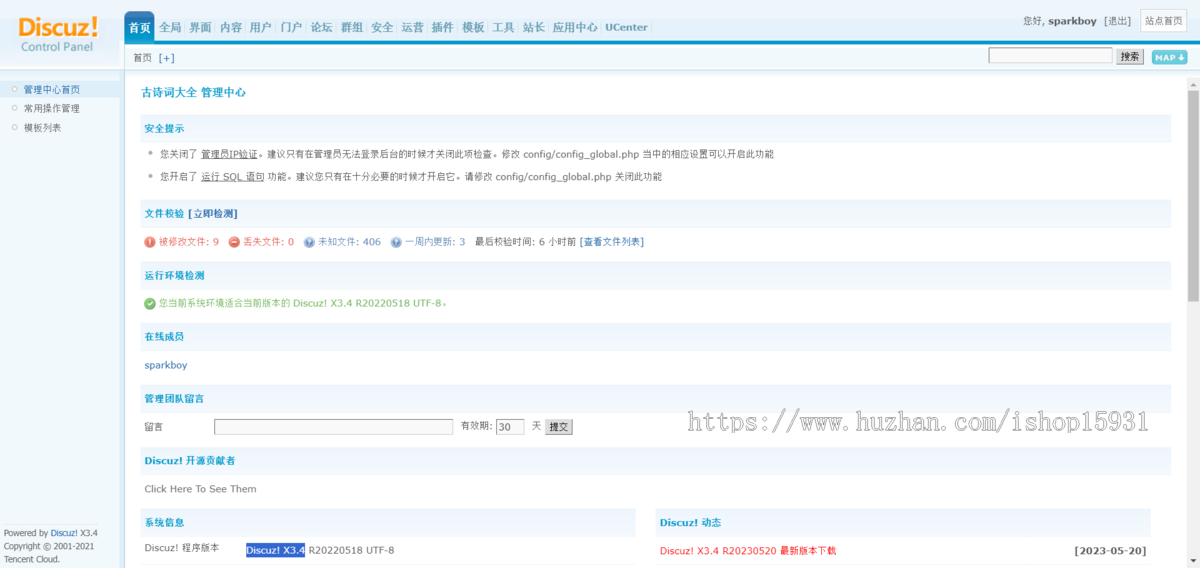The width and height of the screenshot is (1200, 568).
Task: Click the 搜索 search button
Action: coord(1130,57)
